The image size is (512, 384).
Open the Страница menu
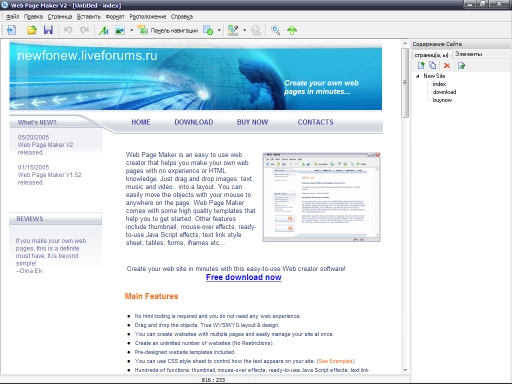pyautogui.click(x=60, y=16)
